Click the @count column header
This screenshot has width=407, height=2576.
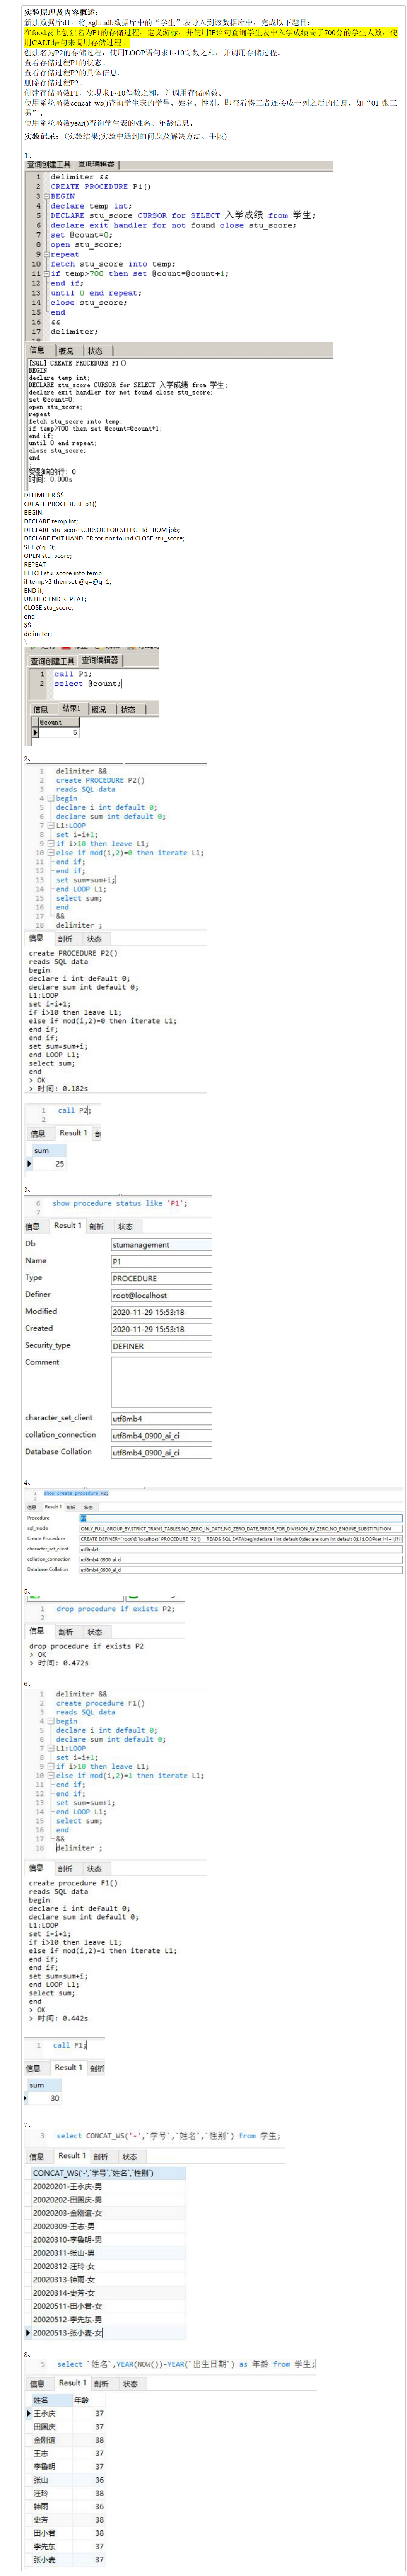[59, 722]
